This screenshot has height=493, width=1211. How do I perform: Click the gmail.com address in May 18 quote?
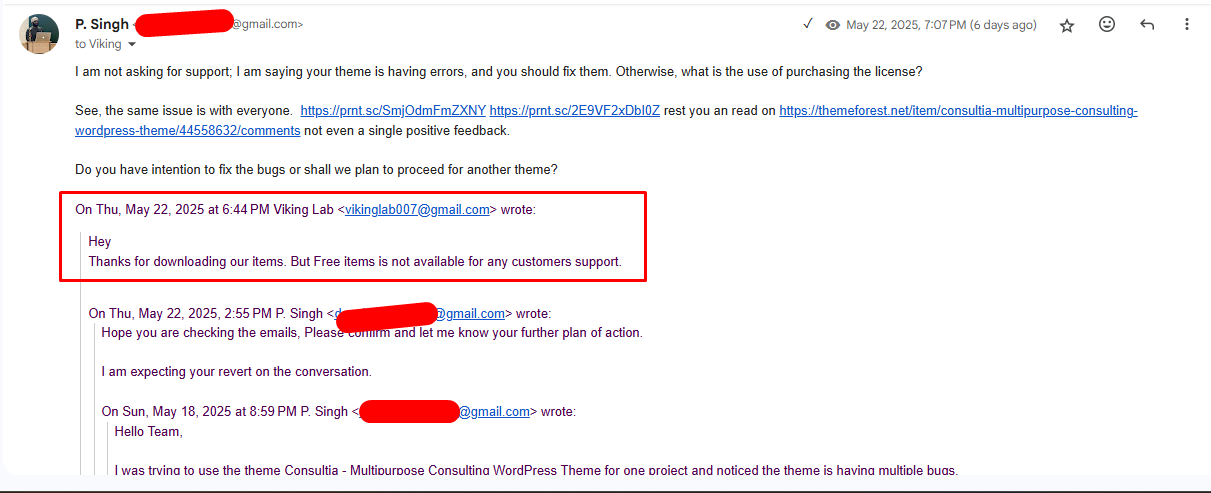494,412
